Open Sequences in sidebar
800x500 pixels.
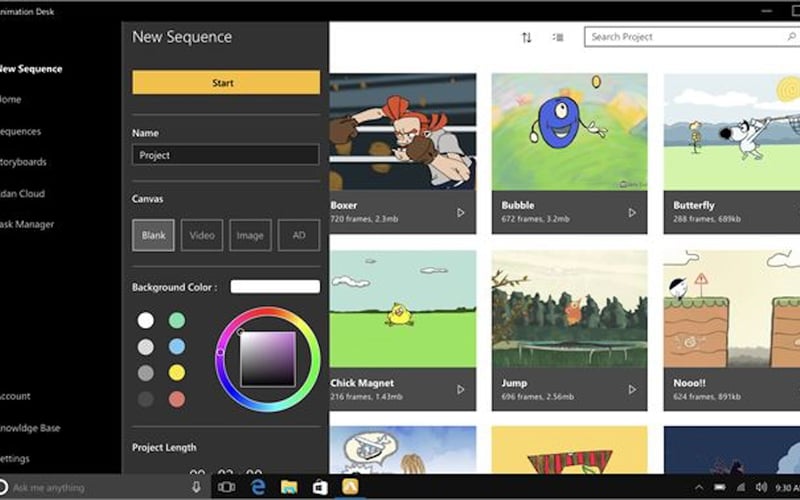(20, 131)
